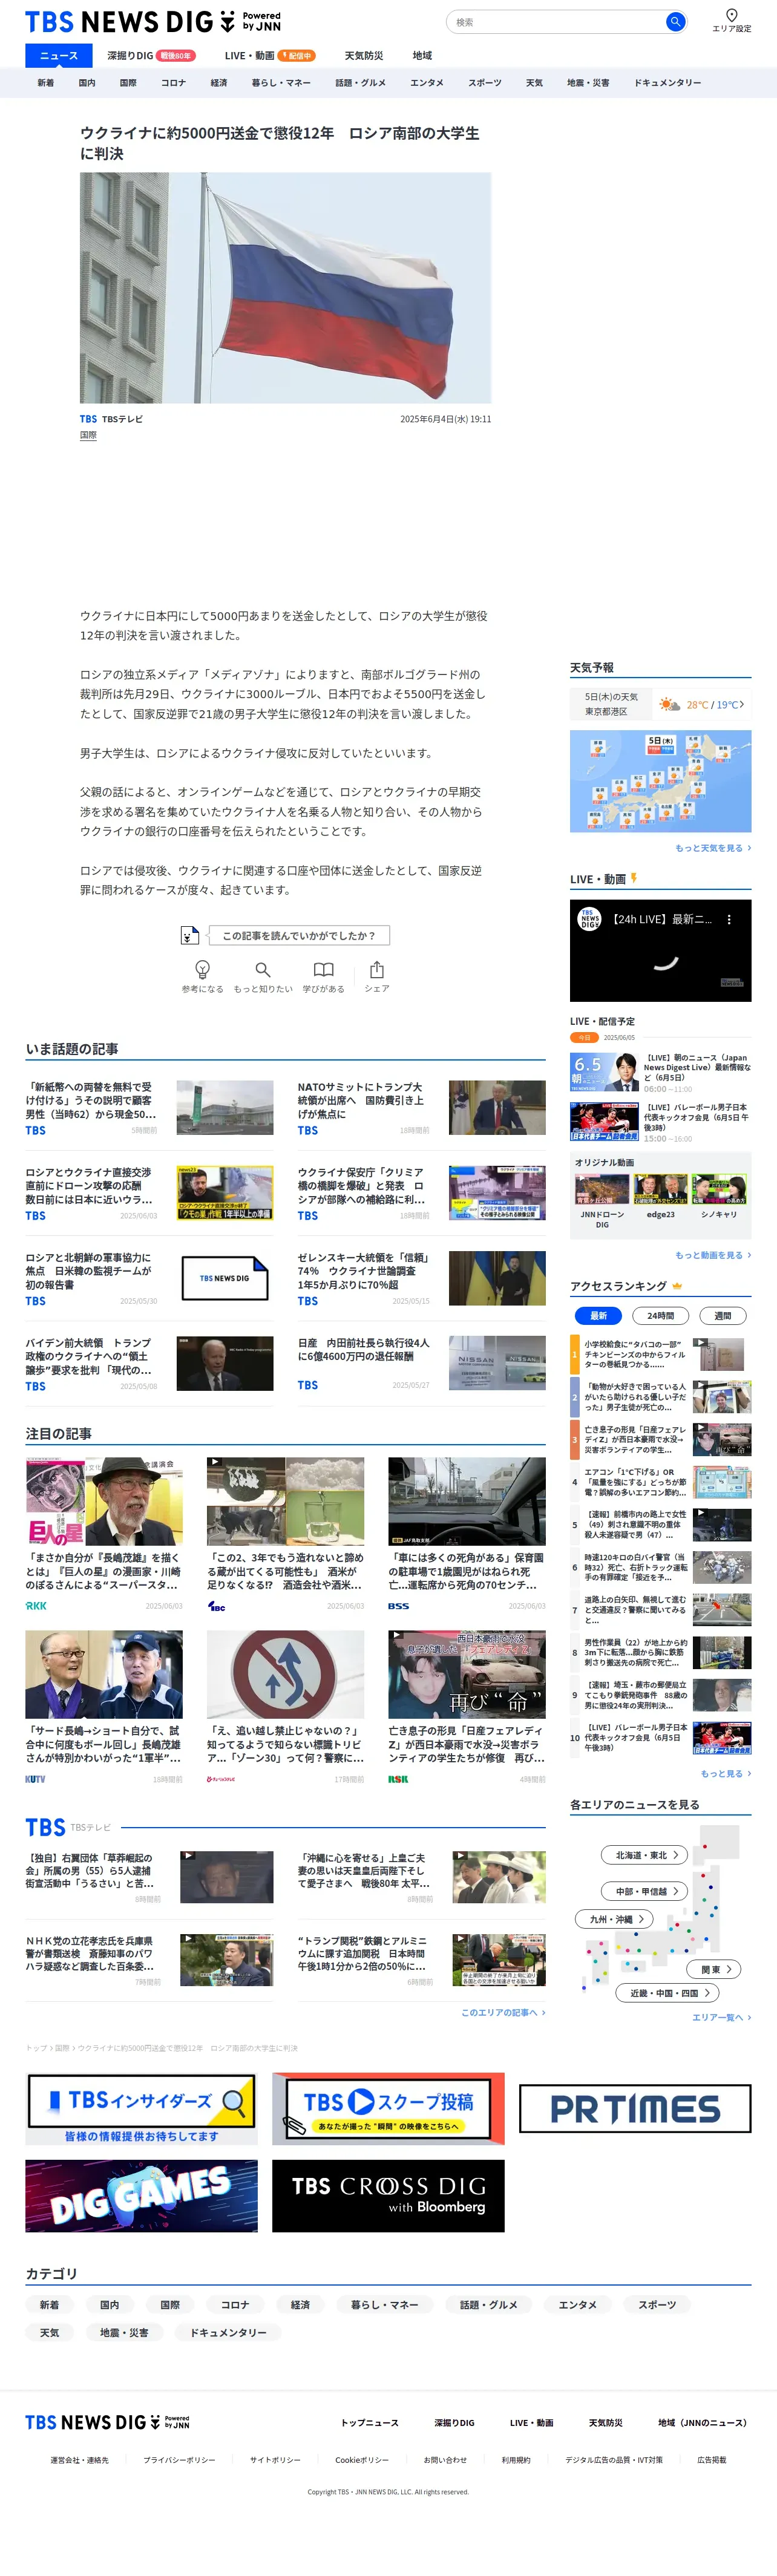Click the 検索 search input field
777x2576 pixels.
[x=556, y=21]
